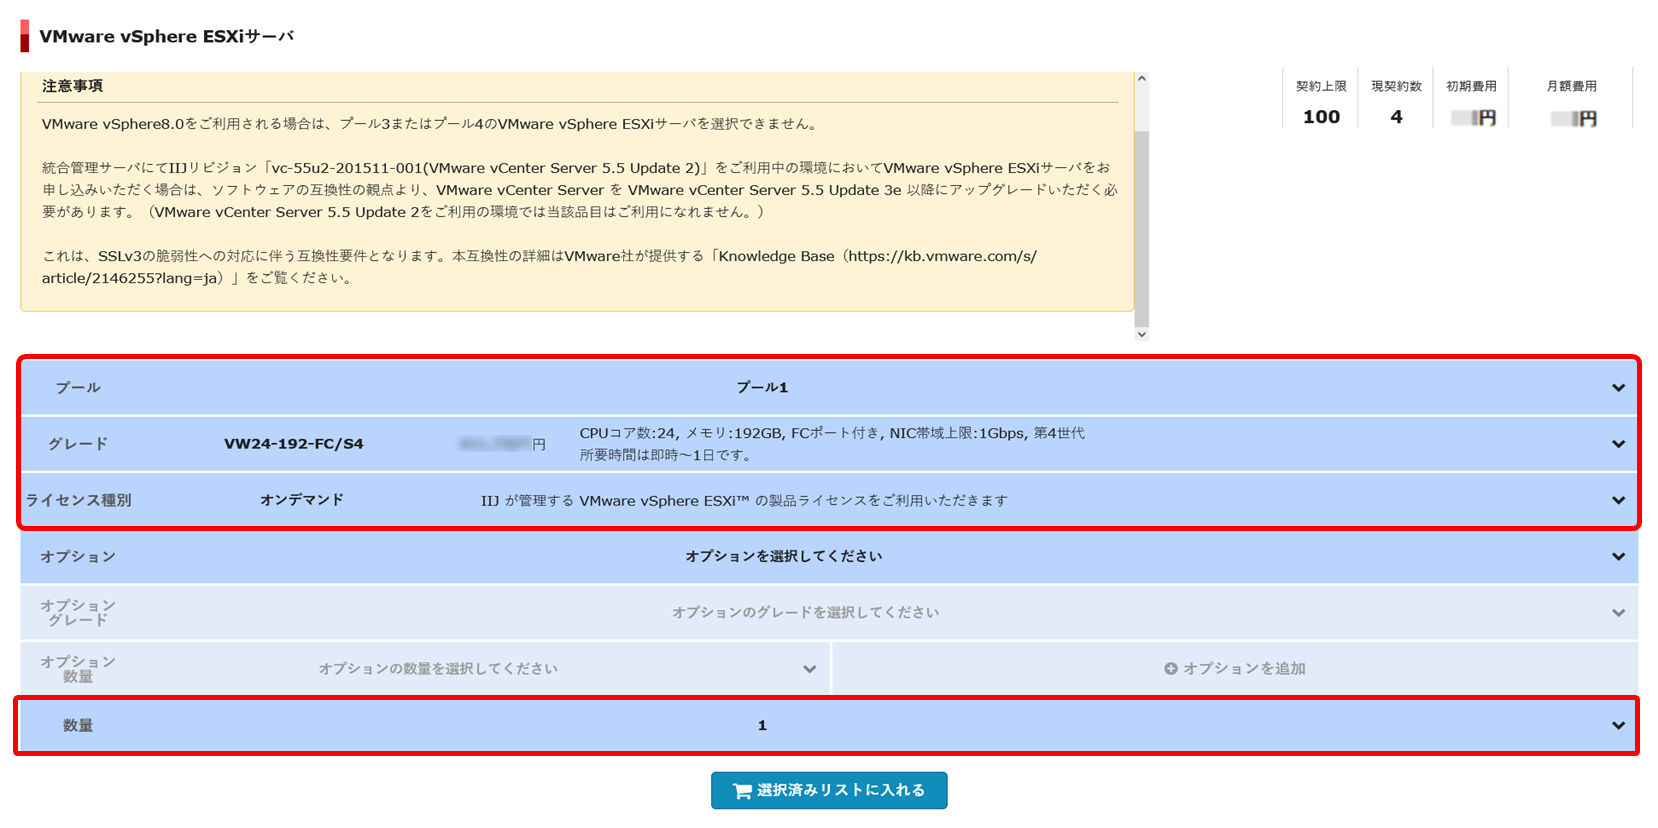Screen dimensions: 1658x828
Task: Click the VMware vSphere ESXiサーバ title
Action: 166,36
